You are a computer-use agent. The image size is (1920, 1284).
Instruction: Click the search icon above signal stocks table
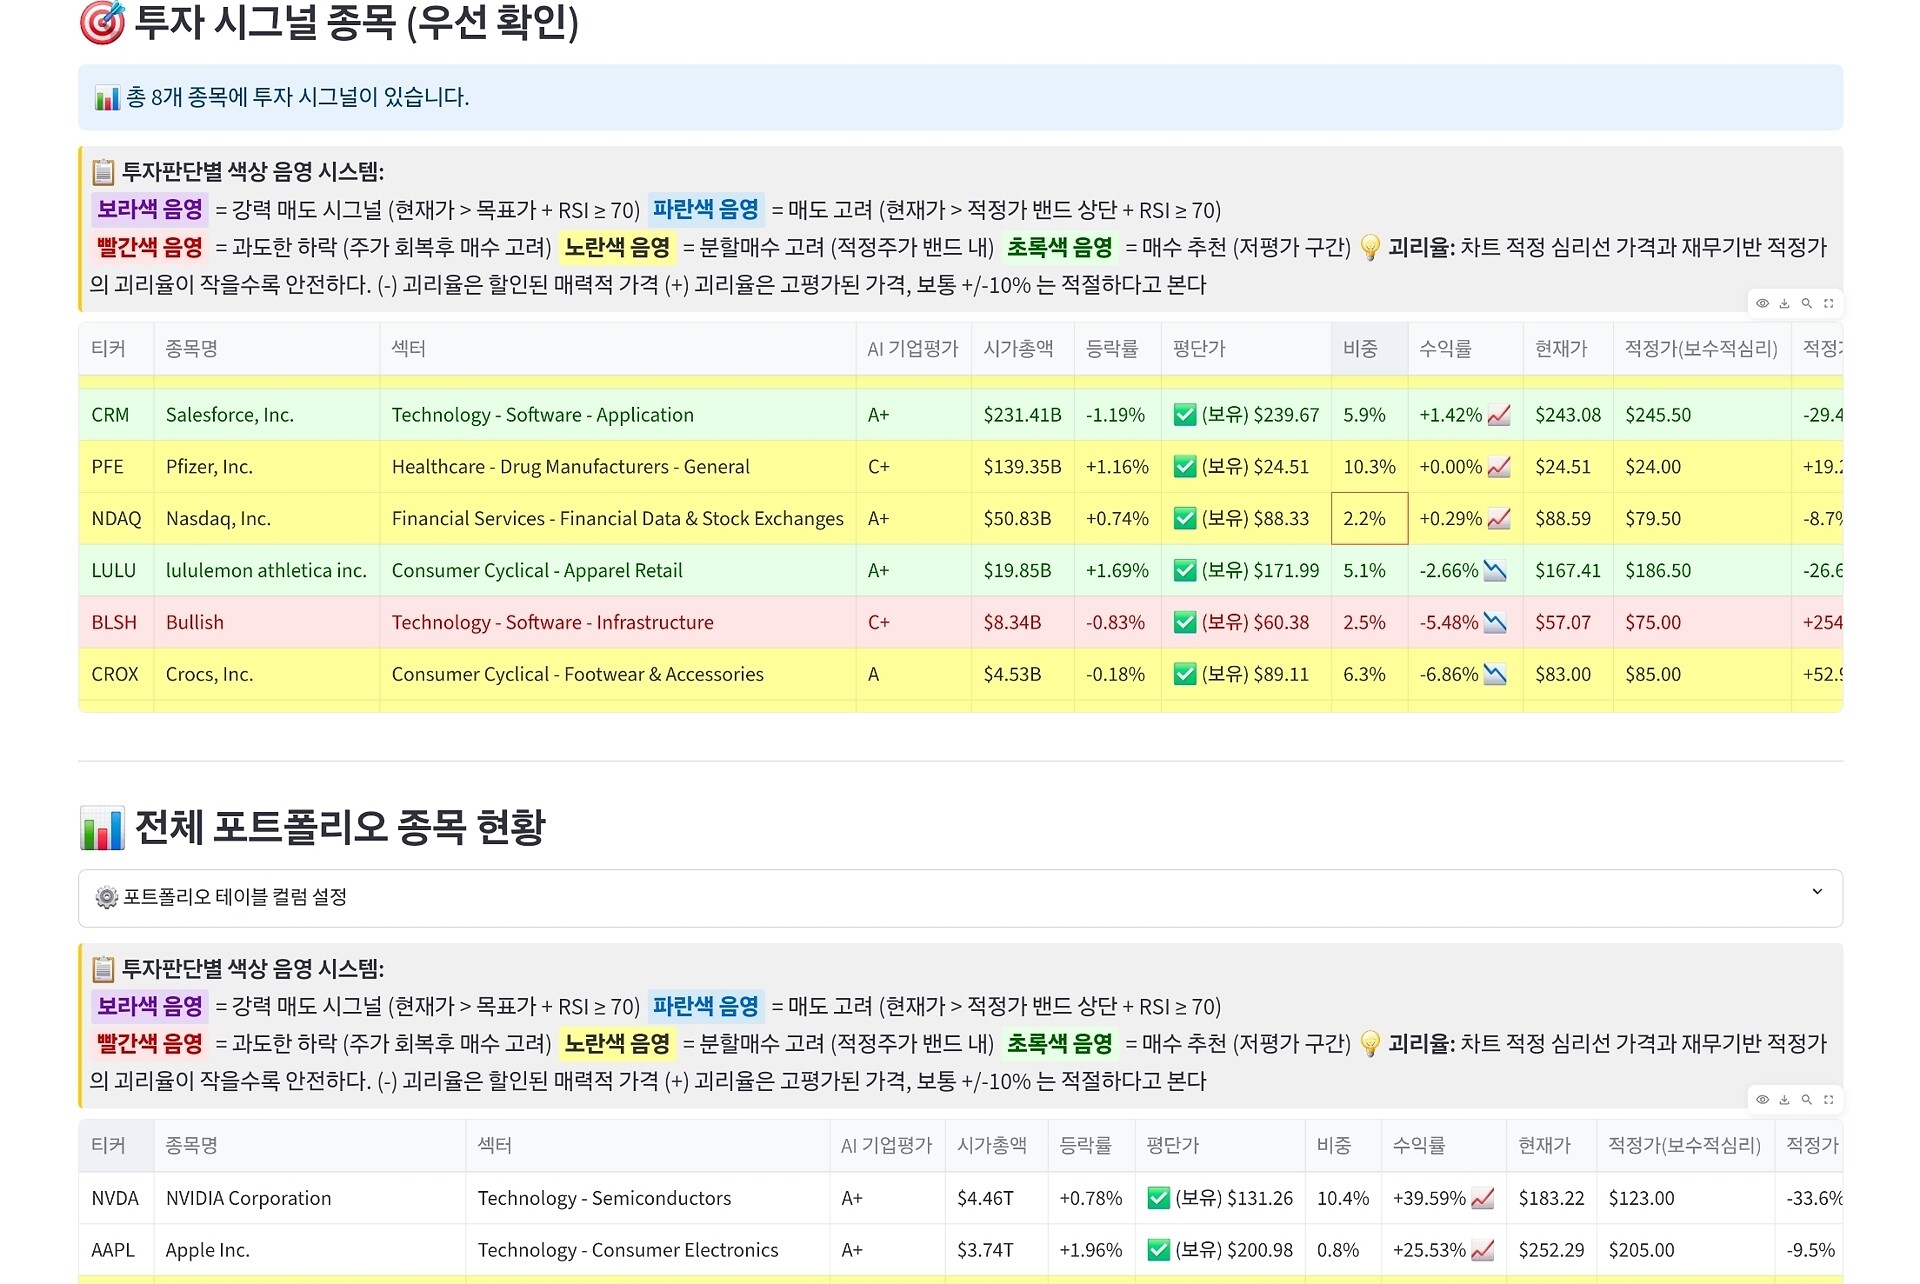coord(1806,303)
